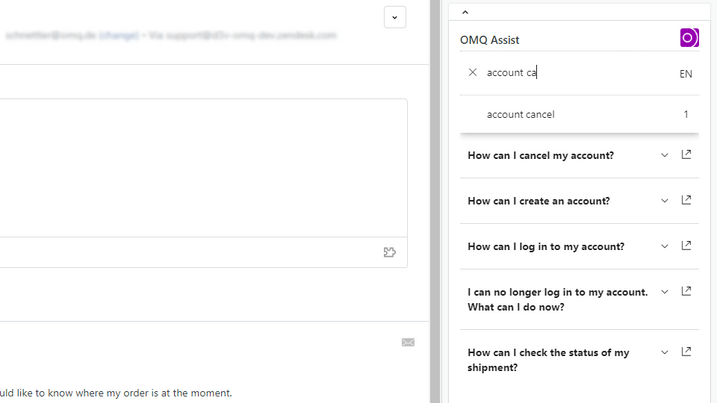Click the blurred '(change)' requester link

pyautogui.click(x=119, y=35)
